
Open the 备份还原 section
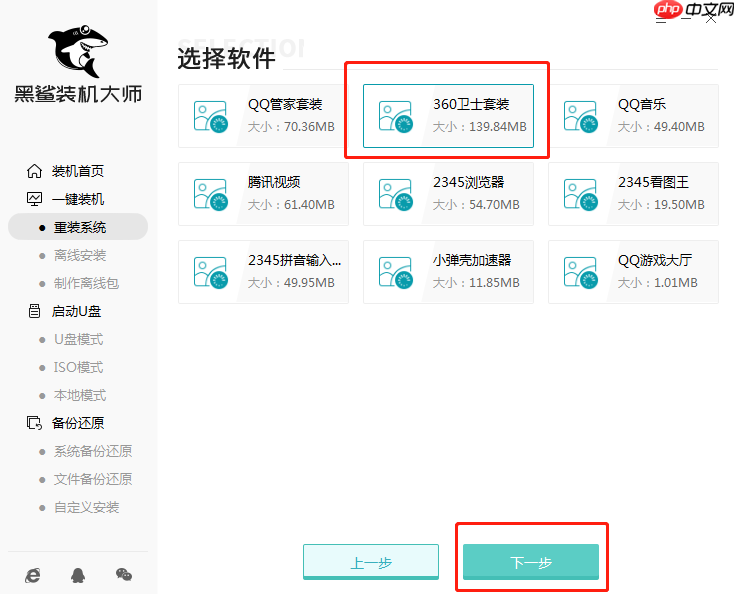point(78,423)
